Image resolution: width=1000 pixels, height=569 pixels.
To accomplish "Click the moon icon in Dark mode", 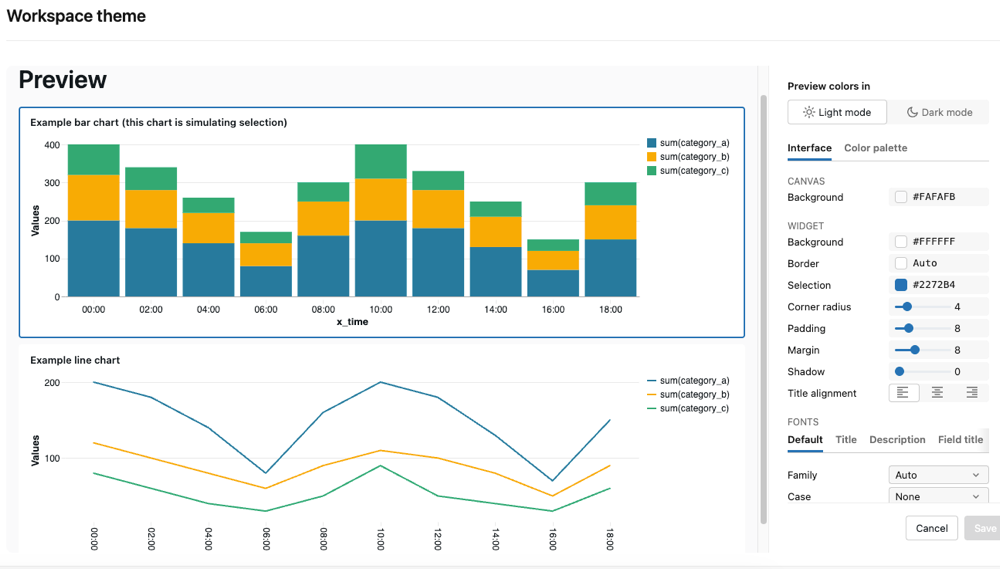I will [913, 112].
